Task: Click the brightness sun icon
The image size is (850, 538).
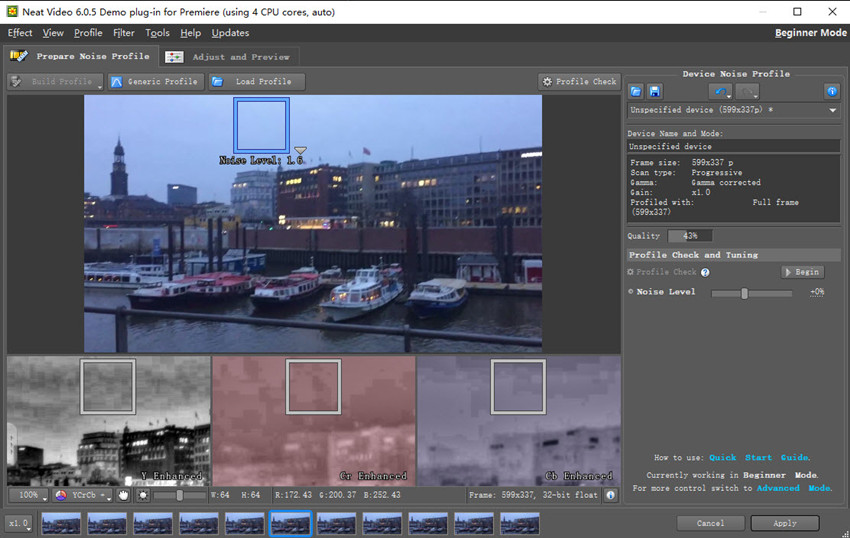Action: (x=143, y=495)
